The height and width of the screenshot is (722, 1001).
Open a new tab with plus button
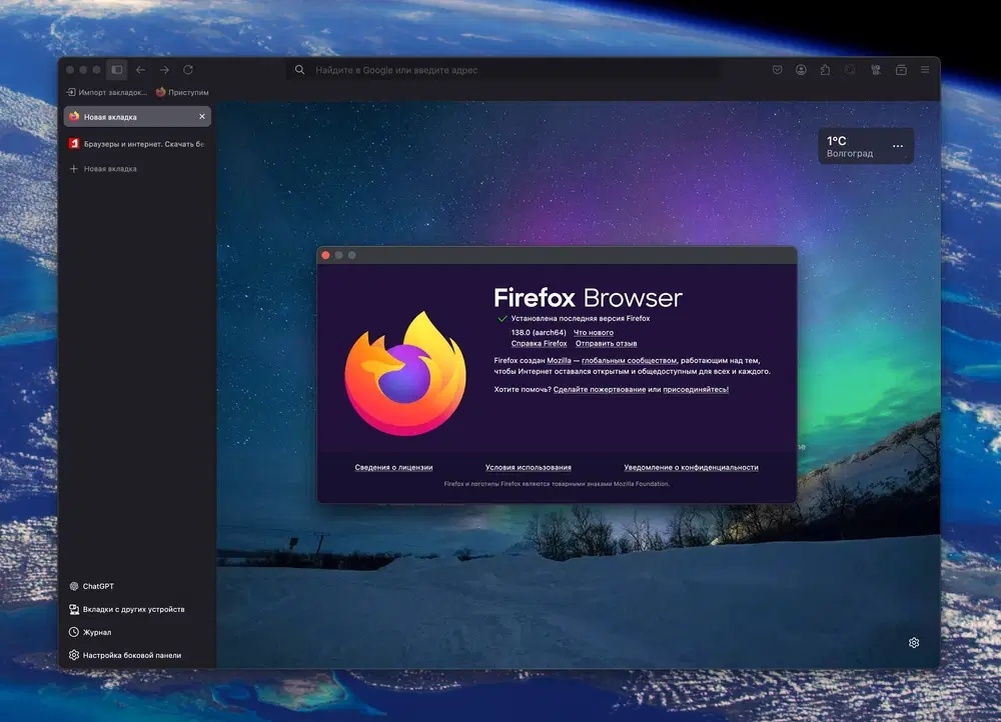73,169
